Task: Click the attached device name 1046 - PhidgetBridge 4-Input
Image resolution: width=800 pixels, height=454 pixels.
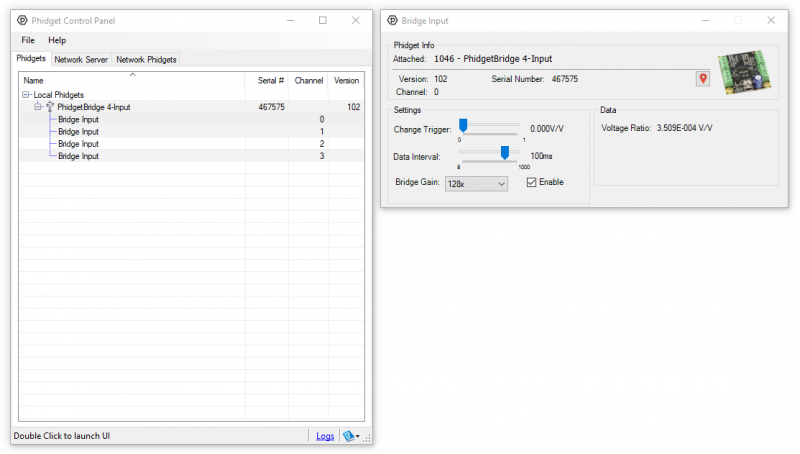Action: [x=493, y=59]
